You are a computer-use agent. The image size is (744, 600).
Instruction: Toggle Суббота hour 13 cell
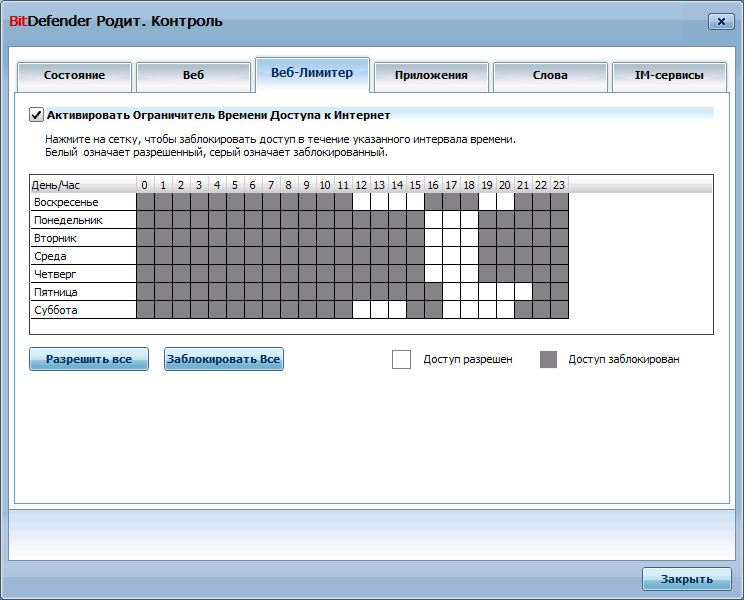[x=380, y=310]
